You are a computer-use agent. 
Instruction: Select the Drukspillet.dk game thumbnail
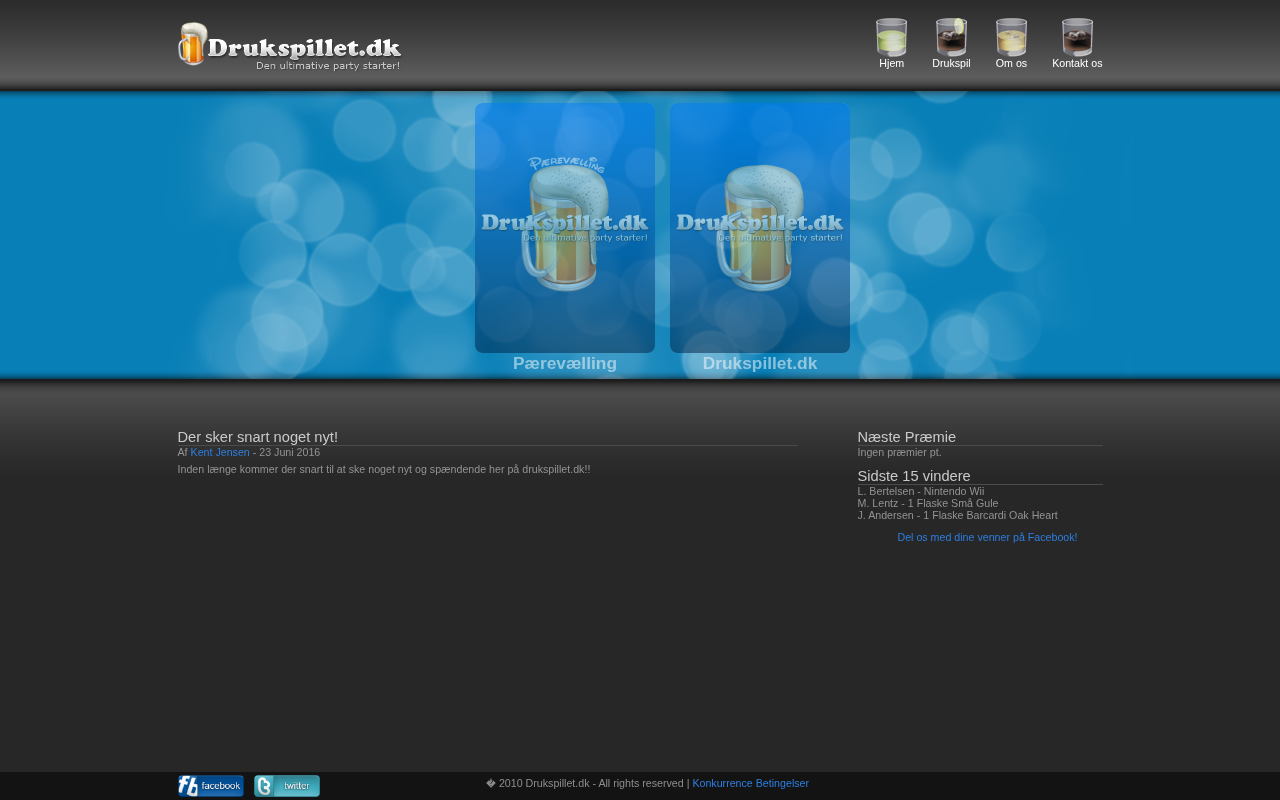coord(760,228)
